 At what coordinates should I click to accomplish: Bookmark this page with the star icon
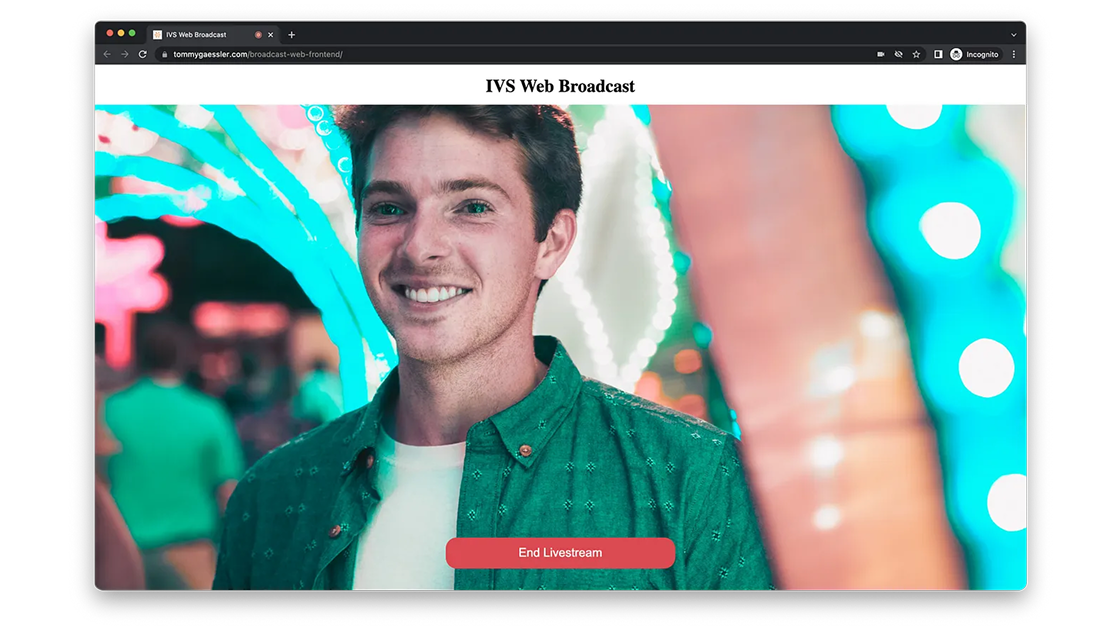tap(916, 54)
